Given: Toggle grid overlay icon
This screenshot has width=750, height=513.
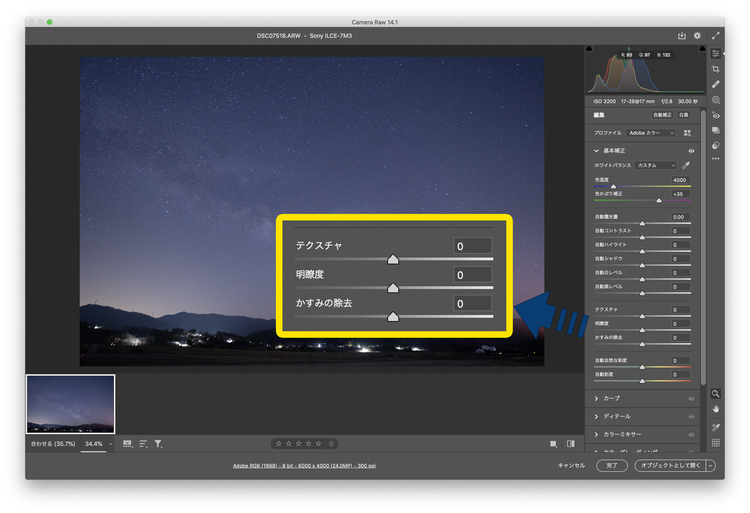Looking at the screenshot, I should click(716, 442).
